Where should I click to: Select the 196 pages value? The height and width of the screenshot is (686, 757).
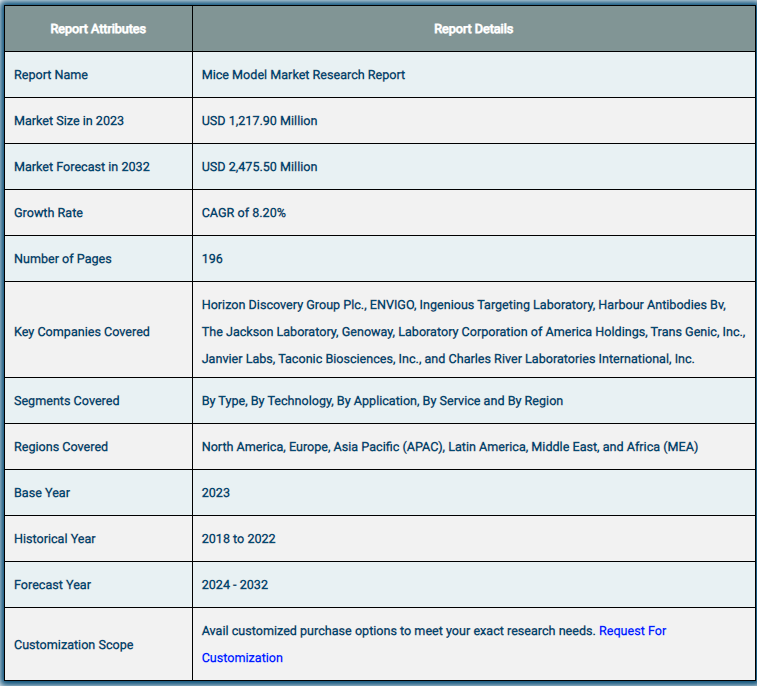[212, 259]
